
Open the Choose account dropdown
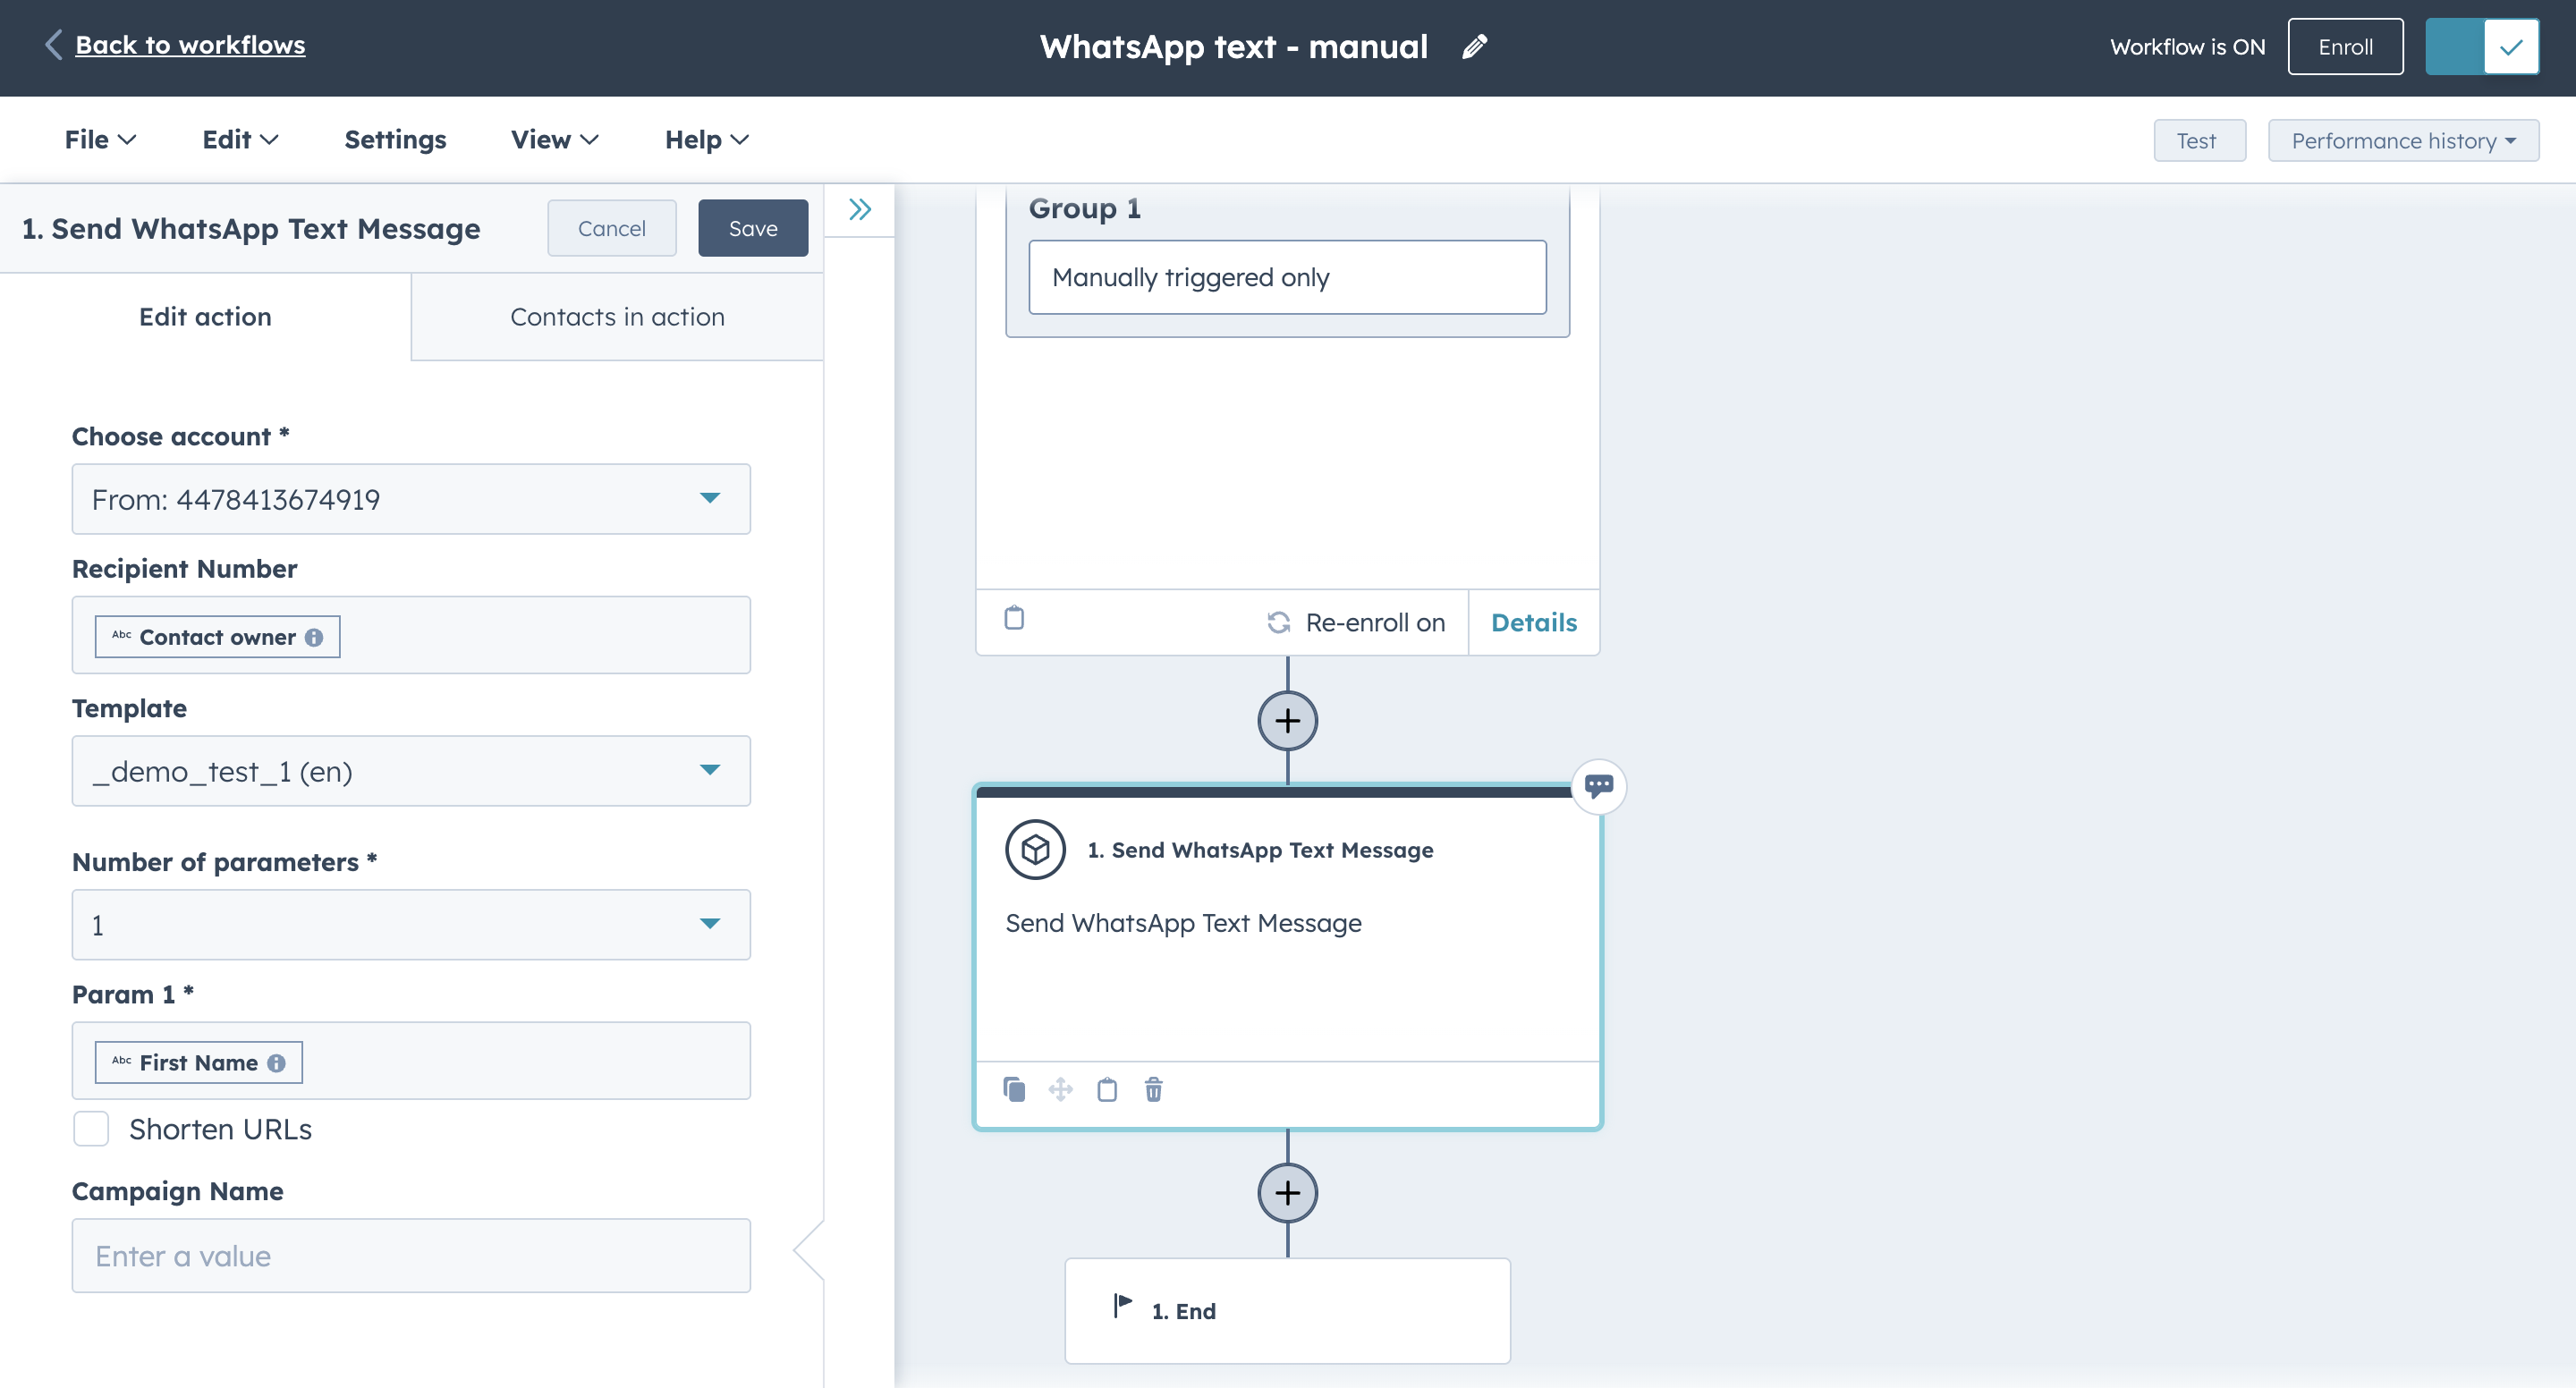411,499
